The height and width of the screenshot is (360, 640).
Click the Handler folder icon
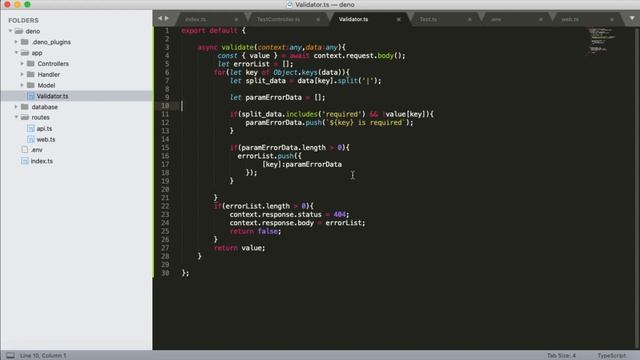coord(31,74)
